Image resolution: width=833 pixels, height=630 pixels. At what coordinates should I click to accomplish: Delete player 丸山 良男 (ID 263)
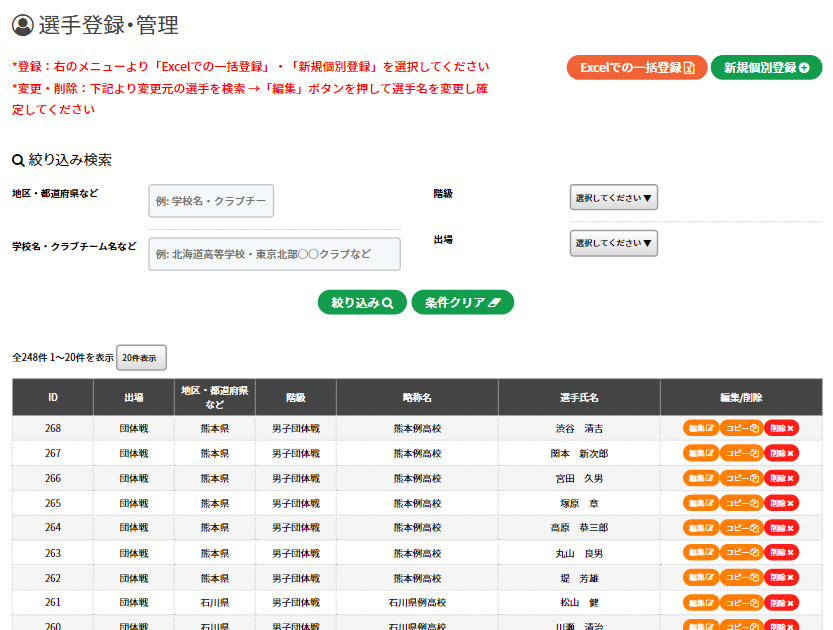tap(781, 553)
